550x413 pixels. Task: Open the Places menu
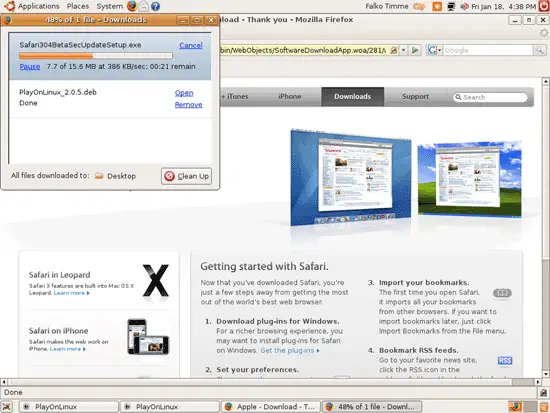pos(78,6)
